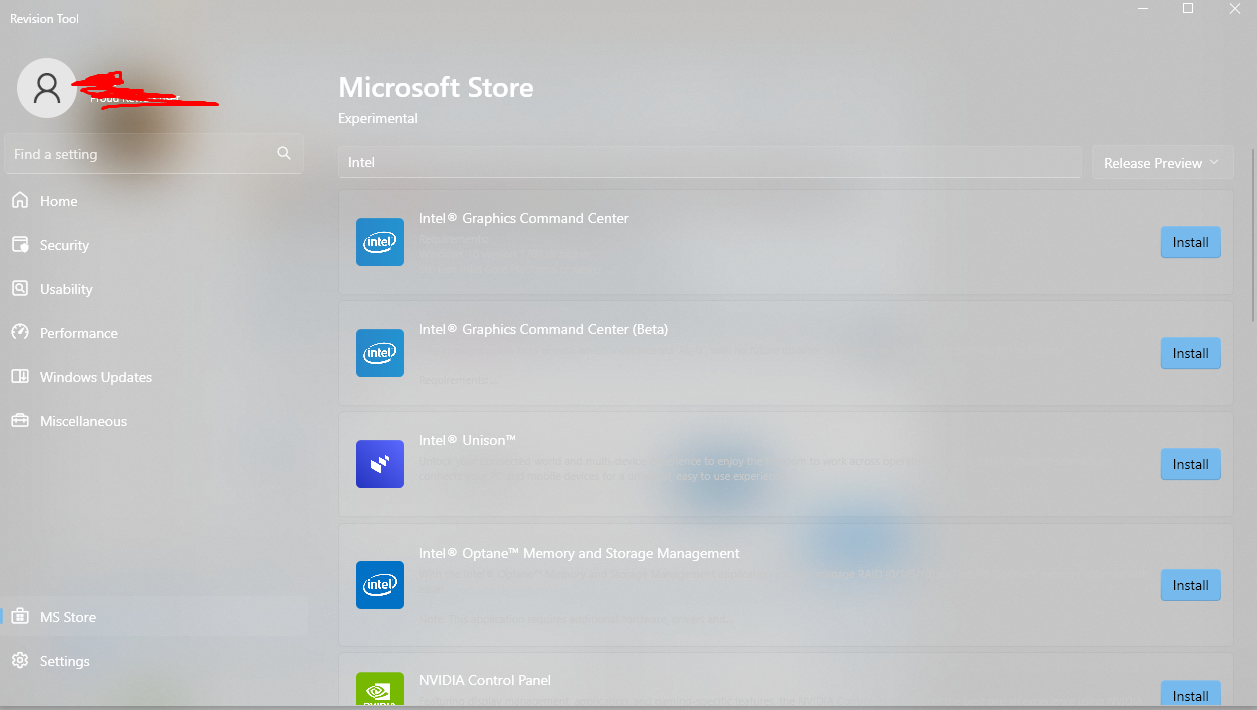Open the Performance section
1257x710 pixels.
154,333
